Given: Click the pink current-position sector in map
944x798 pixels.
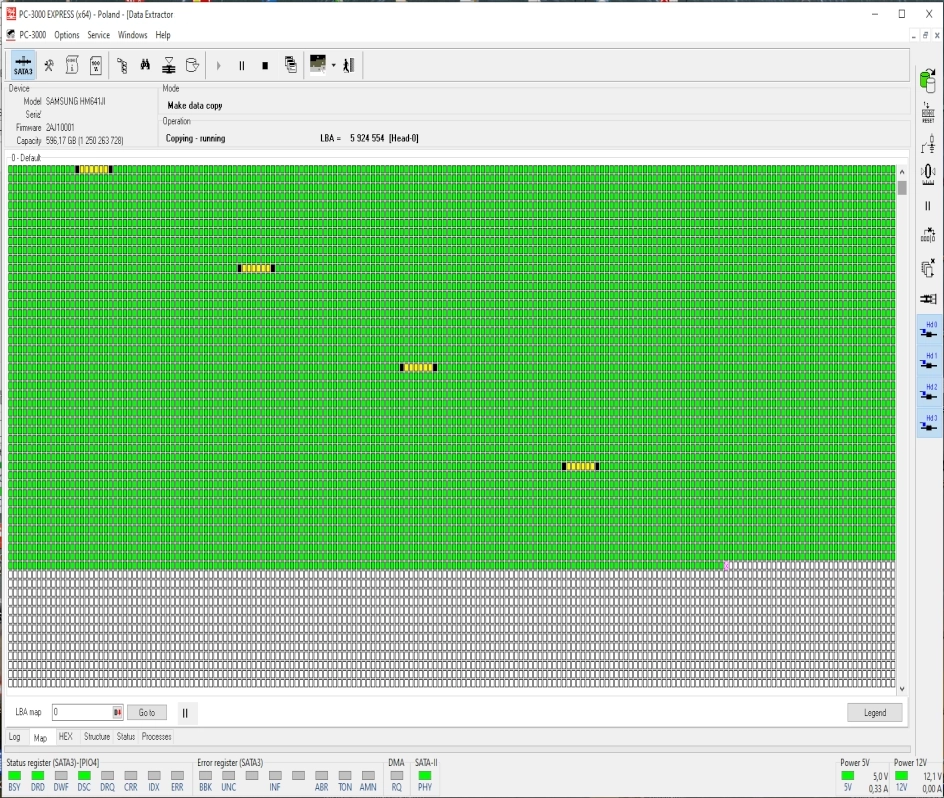Looking at the screenshot, I should (726, 566).
